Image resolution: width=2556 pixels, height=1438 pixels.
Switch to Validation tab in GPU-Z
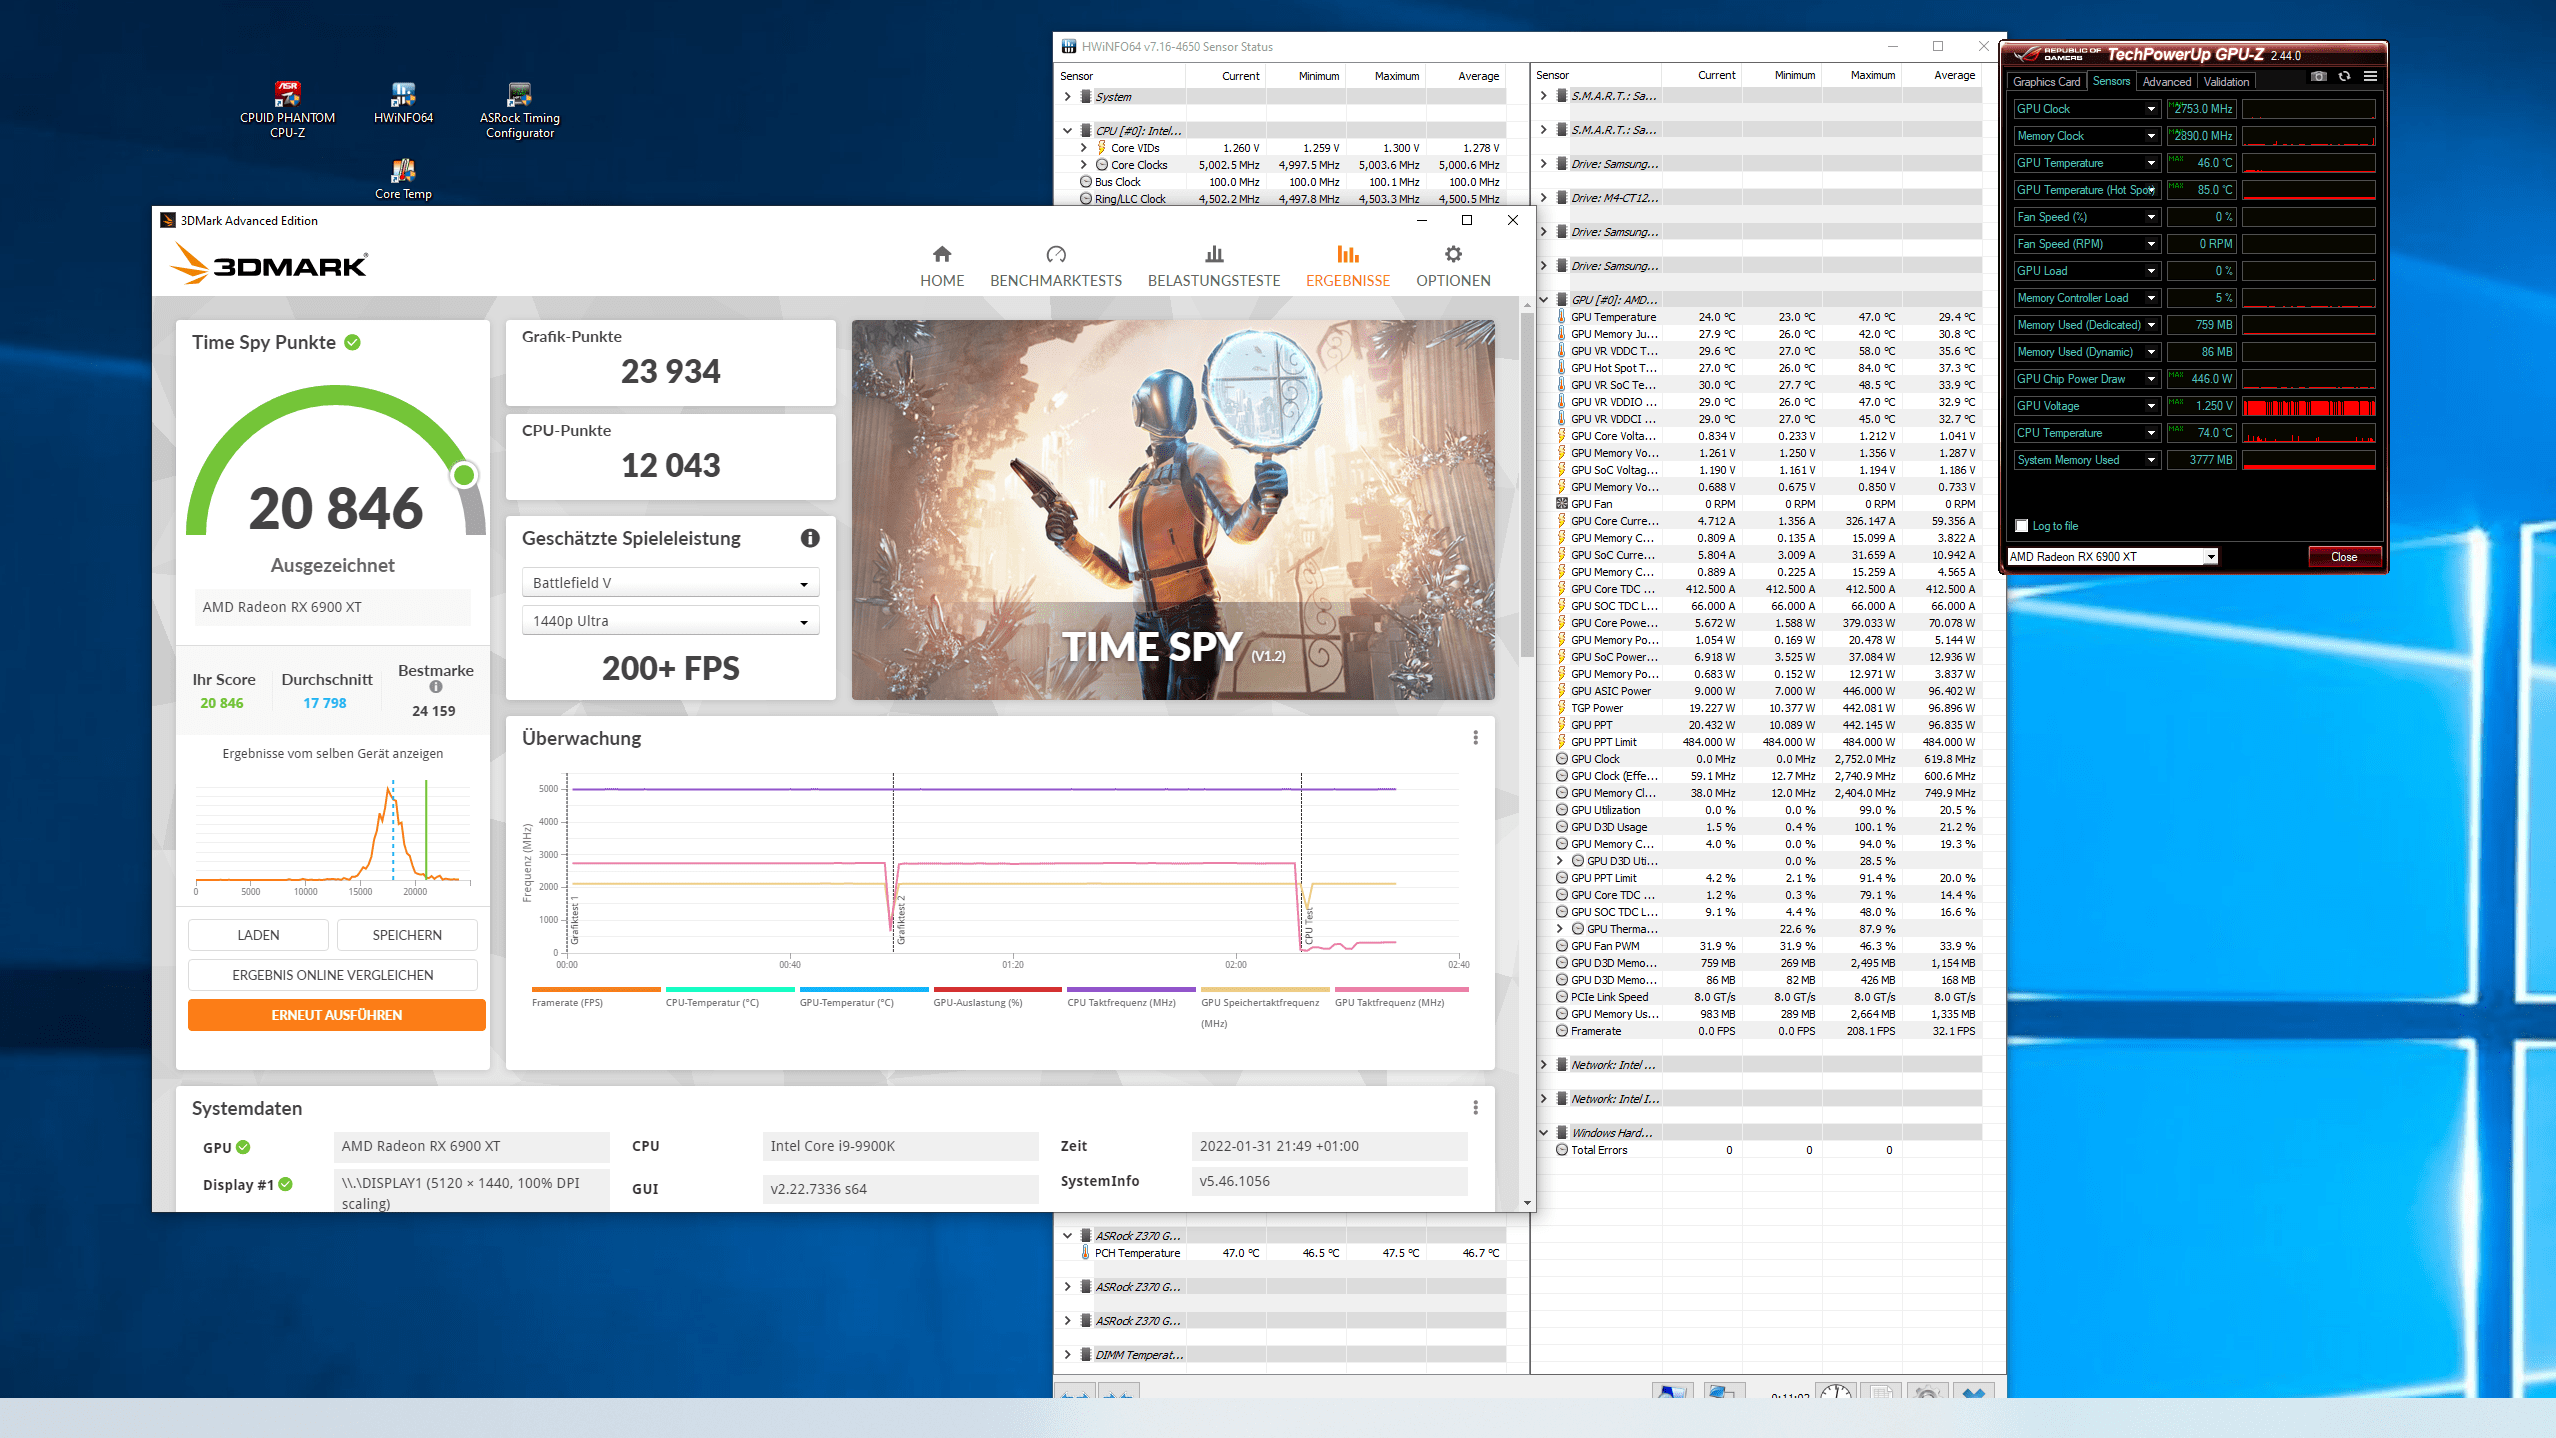coord(2226,82)
